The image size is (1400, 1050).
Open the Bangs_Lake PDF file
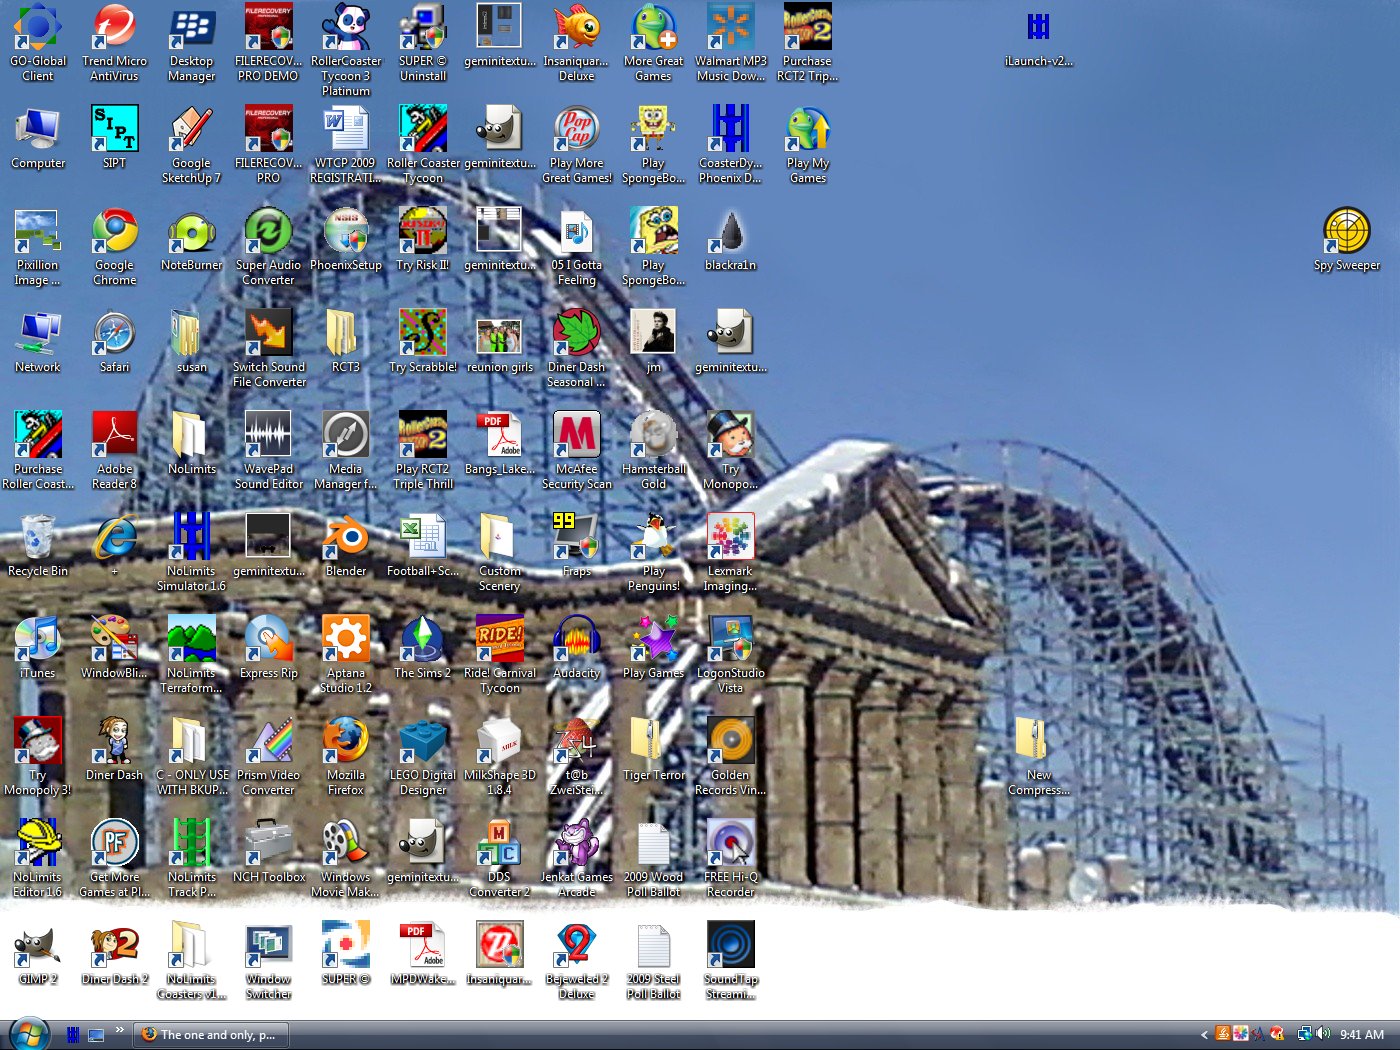500,443
